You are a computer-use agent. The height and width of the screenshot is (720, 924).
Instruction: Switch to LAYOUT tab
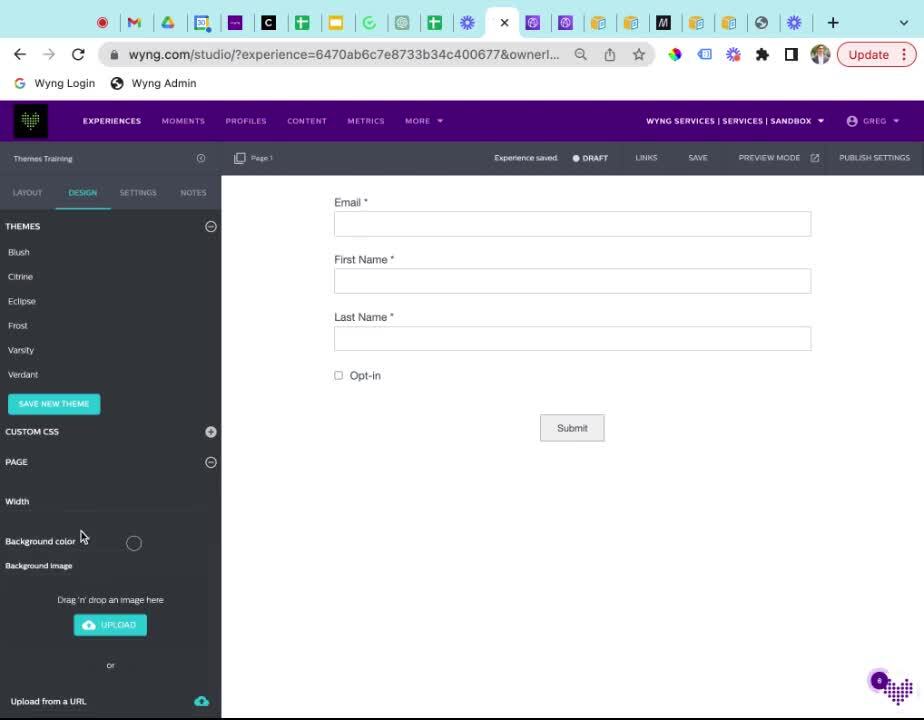[27, 193]
